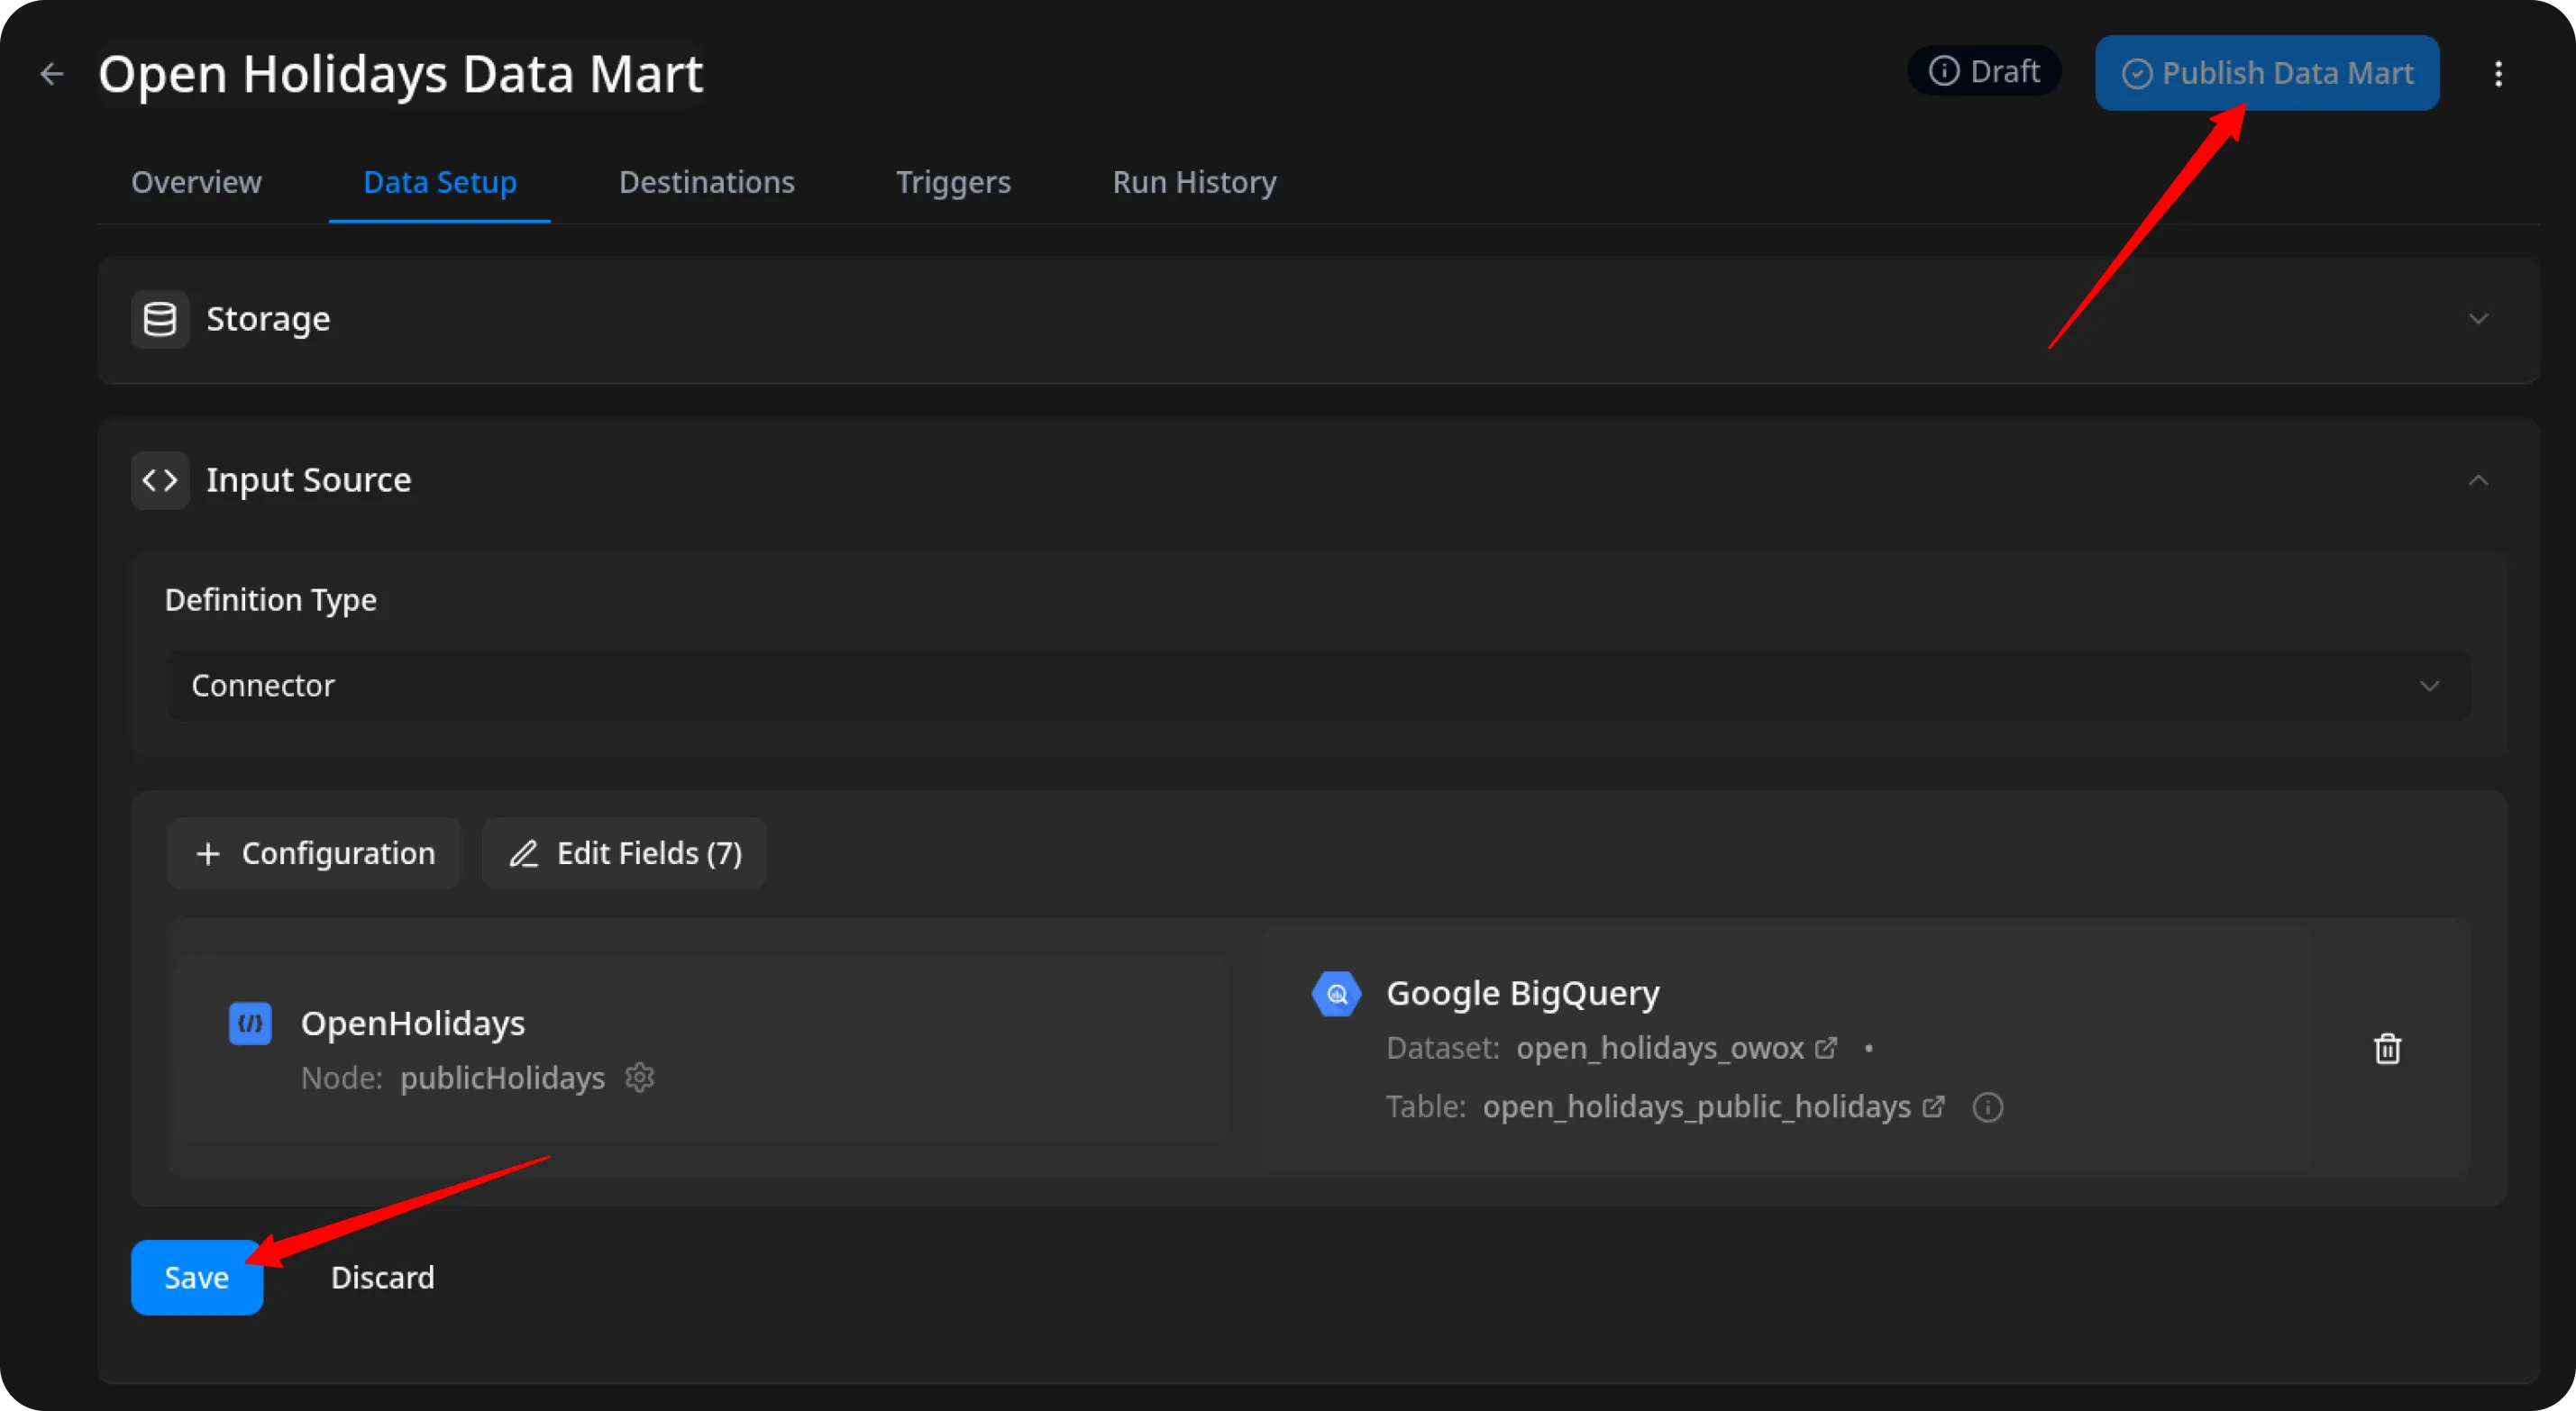This screenshot has height=1411, width=2576.
Task: Collapse the Input Source section
Action: coord(2478,481)
